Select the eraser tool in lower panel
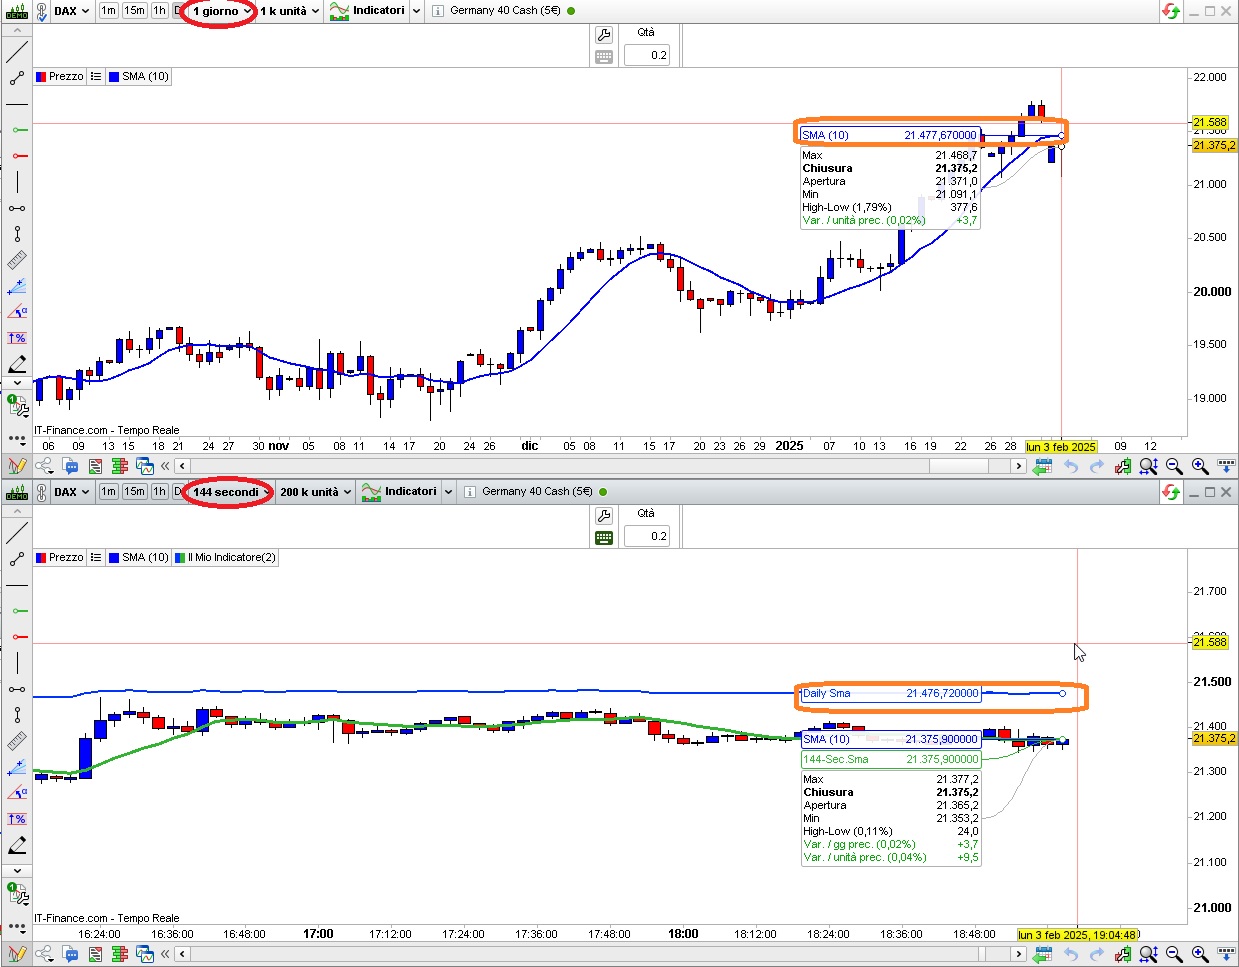The image size is (1239, 967). click(17, 845)
